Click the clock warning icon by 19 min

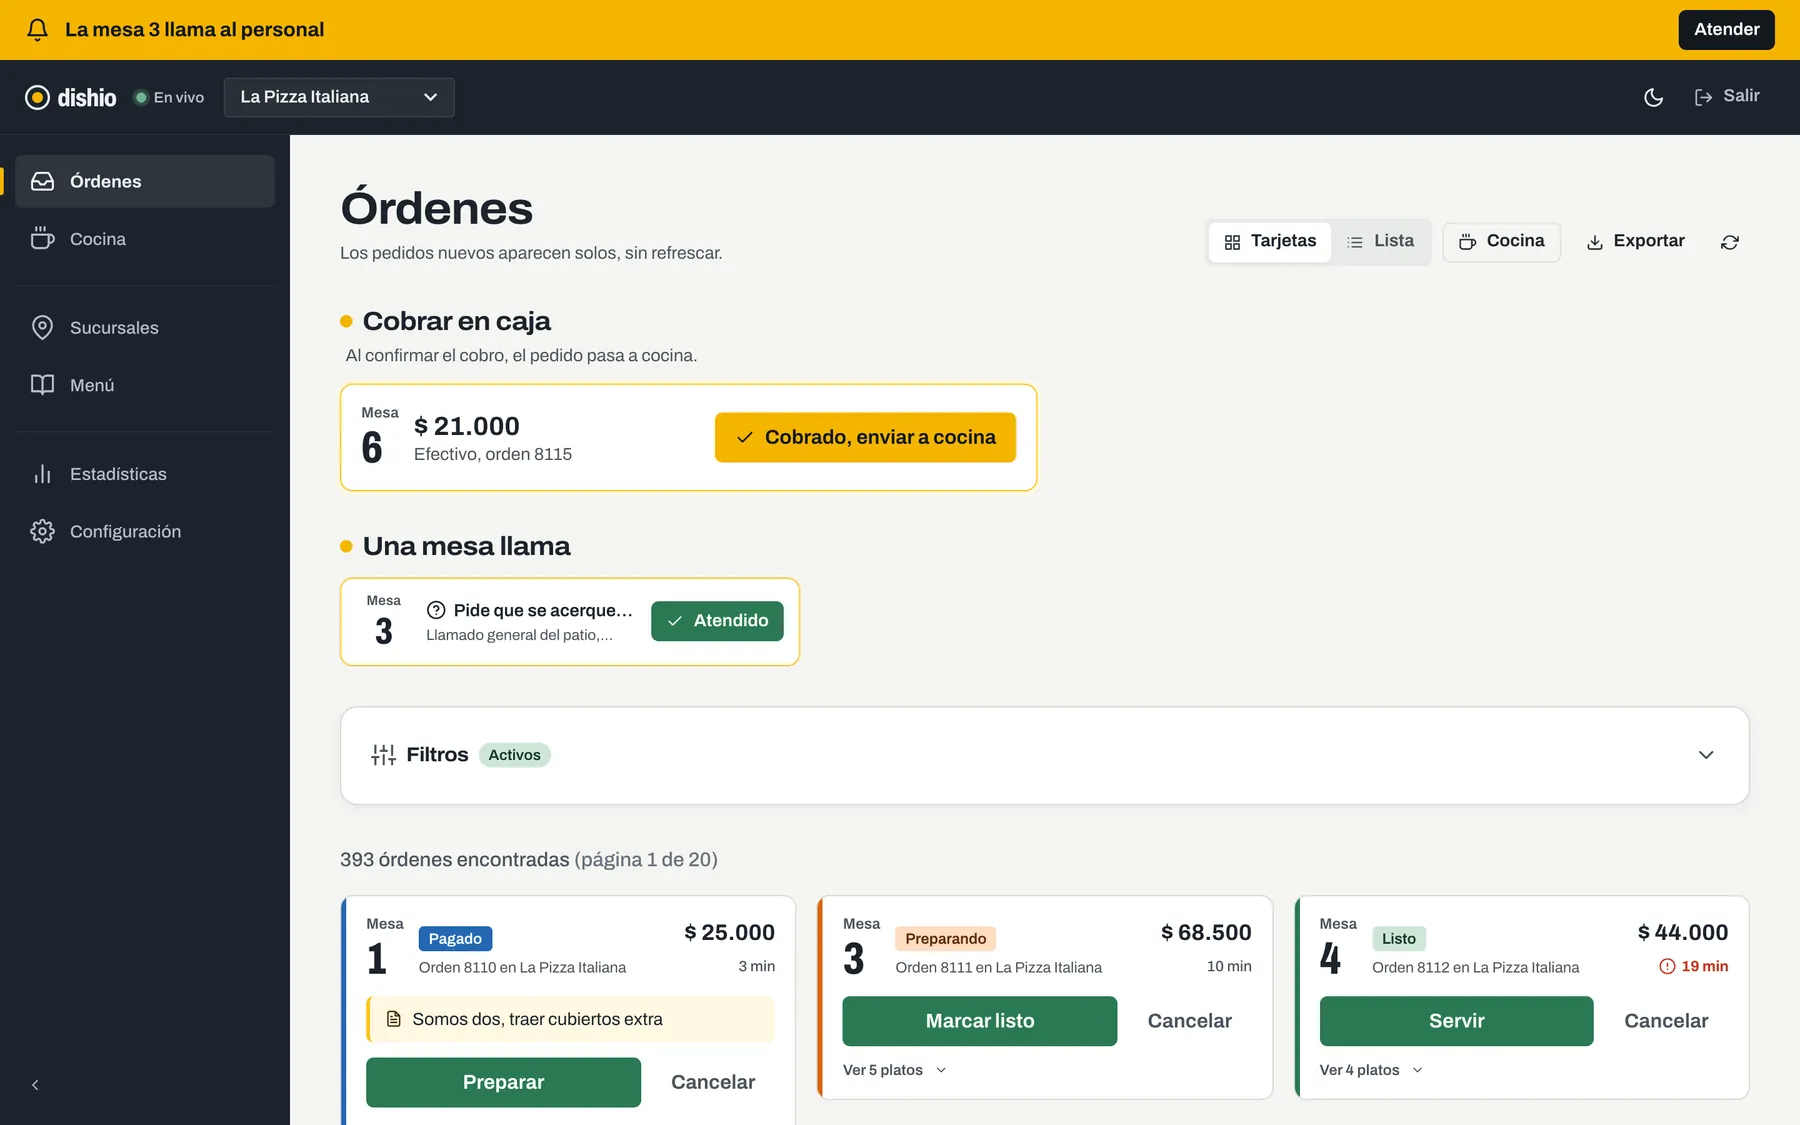coord(1667,966)
